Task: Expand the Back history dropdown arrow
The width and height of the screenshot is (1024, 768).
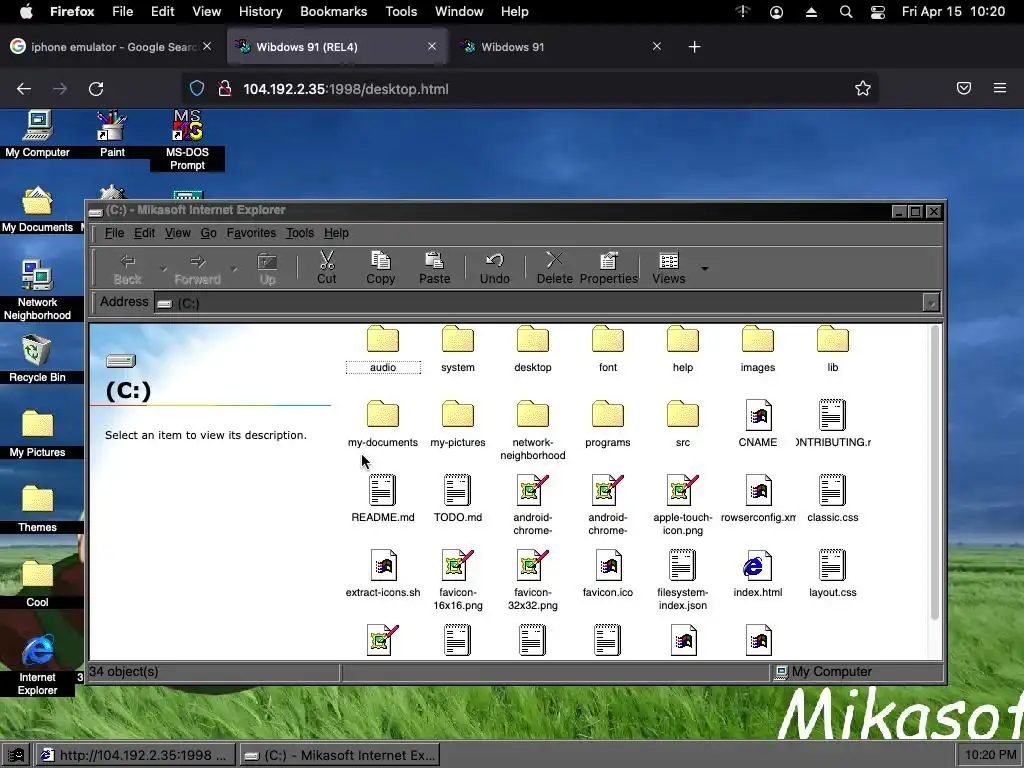Action: click(164, 268)
